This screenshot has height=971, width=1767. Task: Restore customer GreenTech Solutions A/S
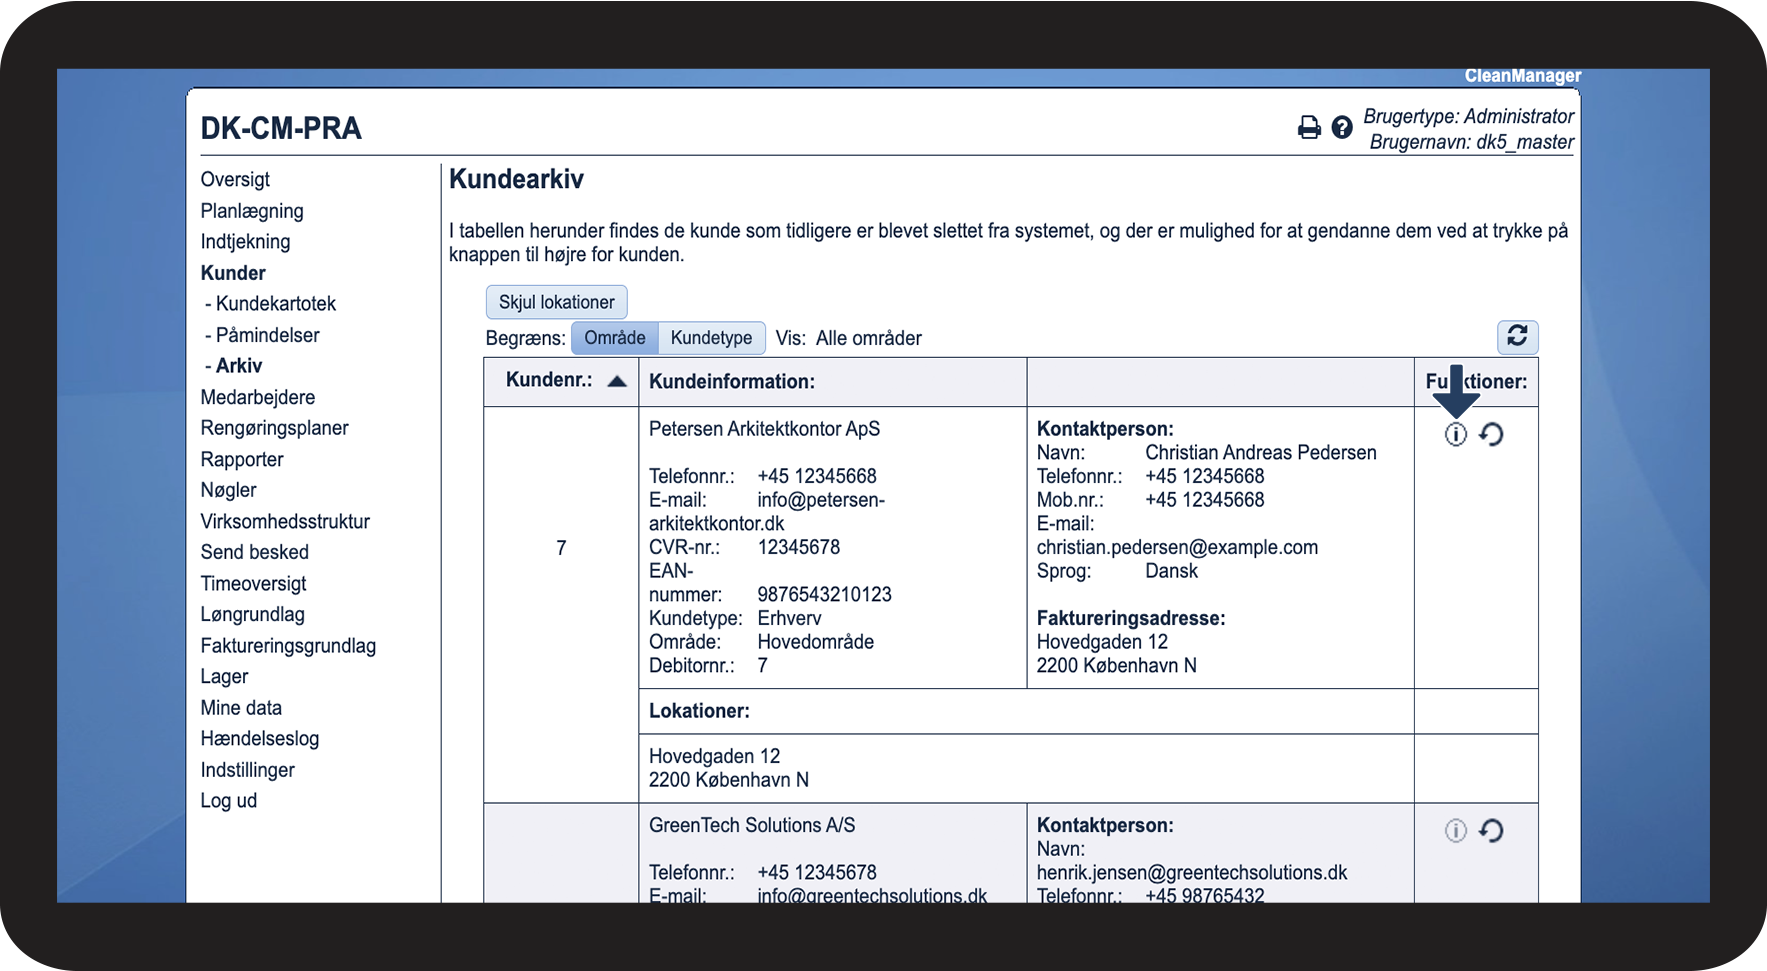[1491, 831]
